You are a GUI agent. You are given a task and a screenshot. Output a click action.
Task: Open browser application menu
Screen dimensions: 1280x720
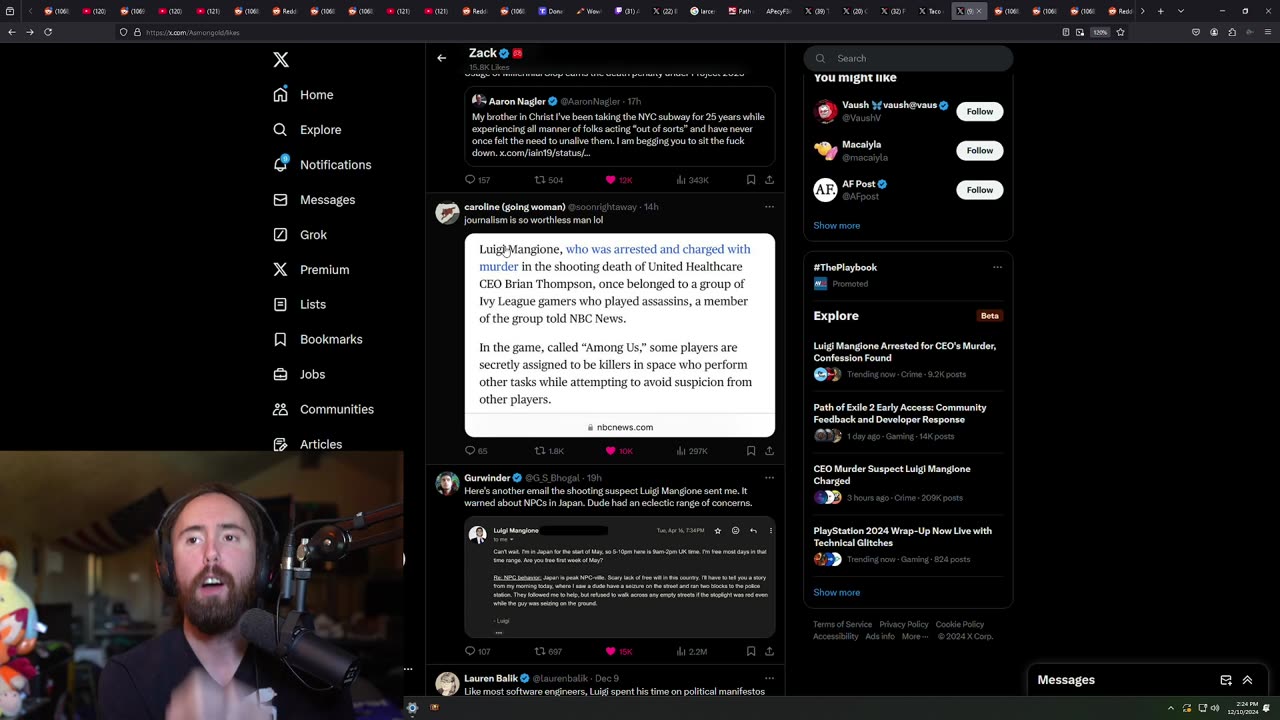[x=1267, y=32]
